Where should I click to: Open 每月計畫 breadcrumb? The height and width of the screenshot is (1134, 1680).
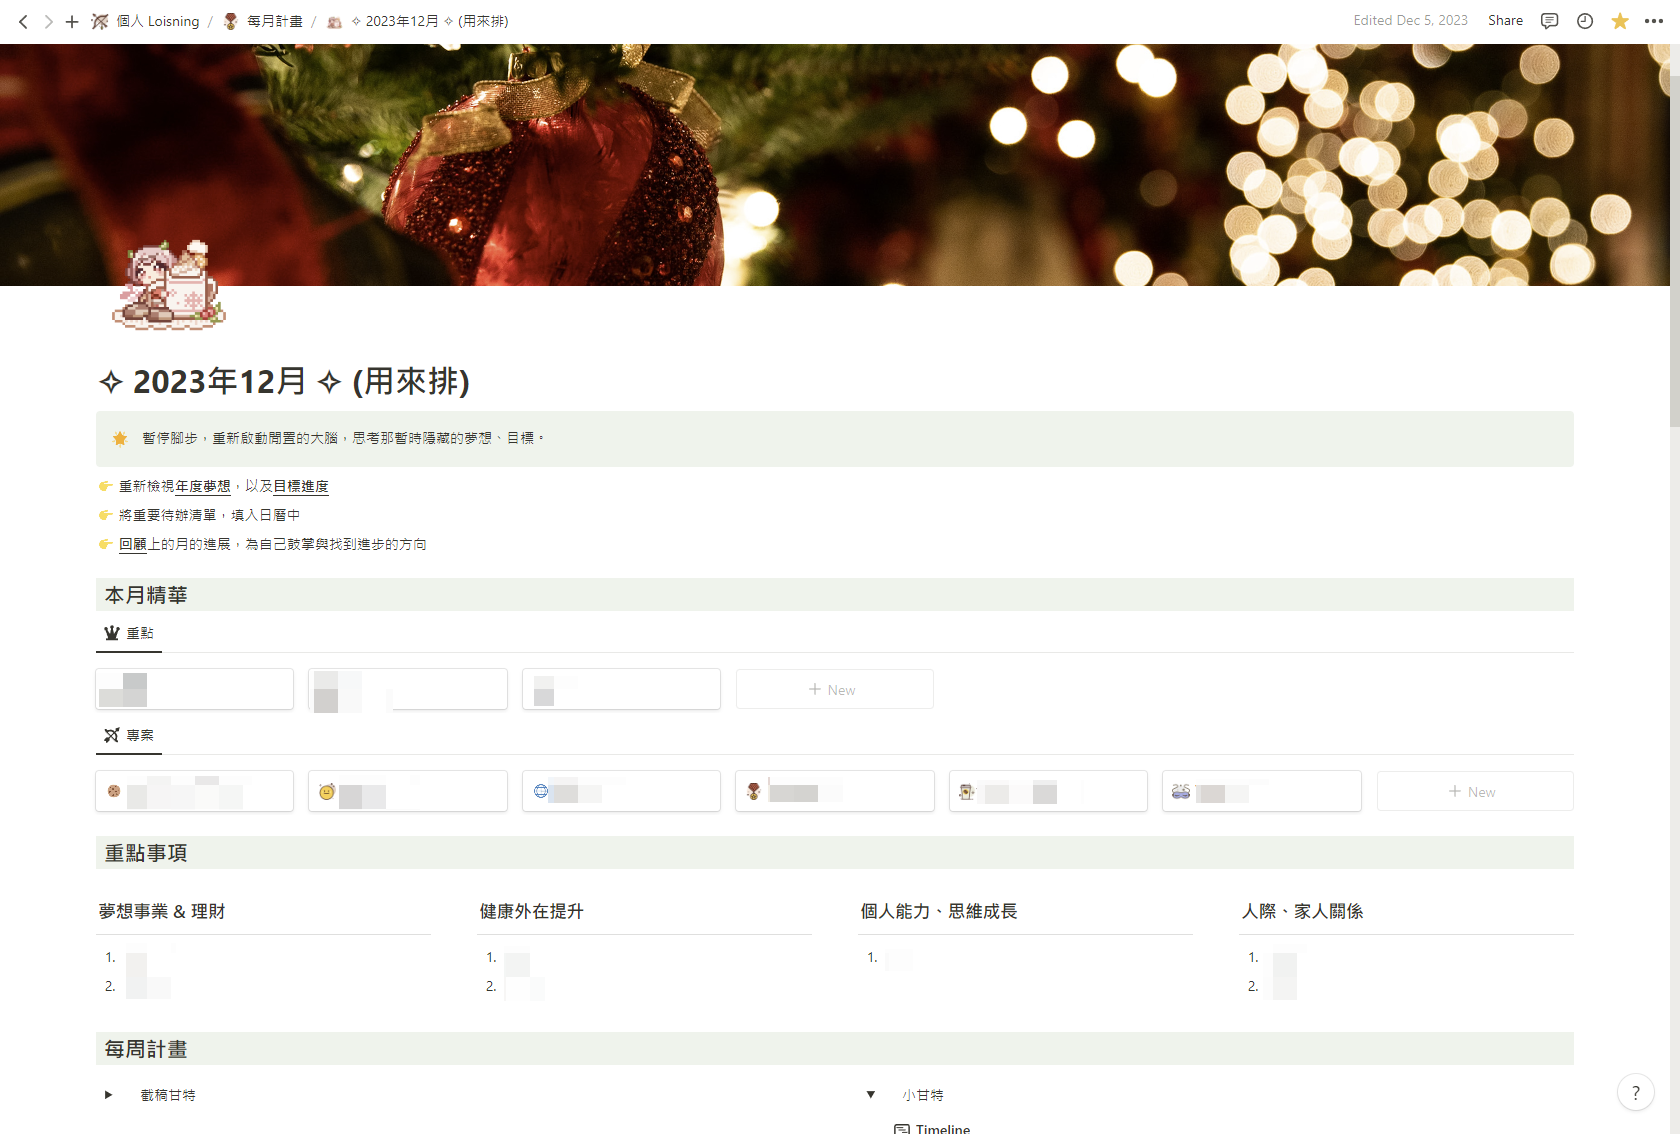pyautogui.click(x=263, y=21)
